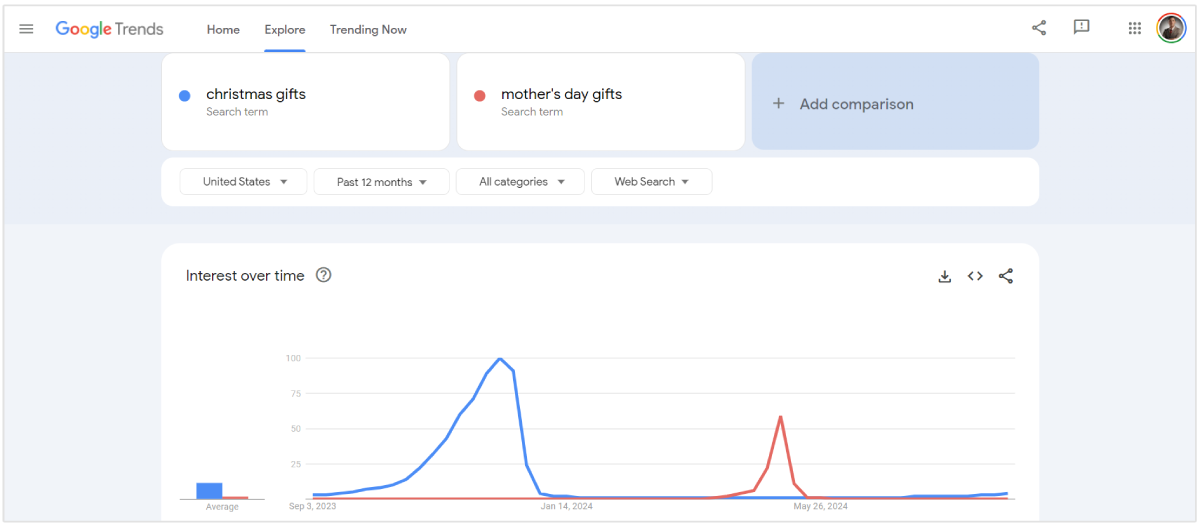Open the Web Search type dropdown

pos(651,182)
